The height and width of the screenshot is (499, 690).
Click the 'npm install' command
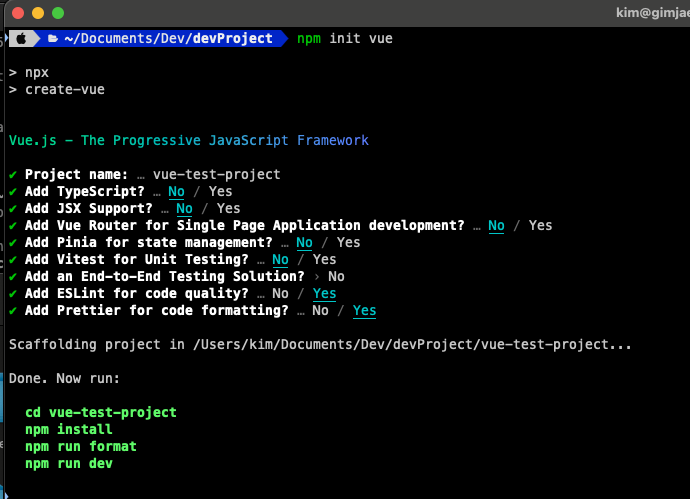click(x=69, y=429)
